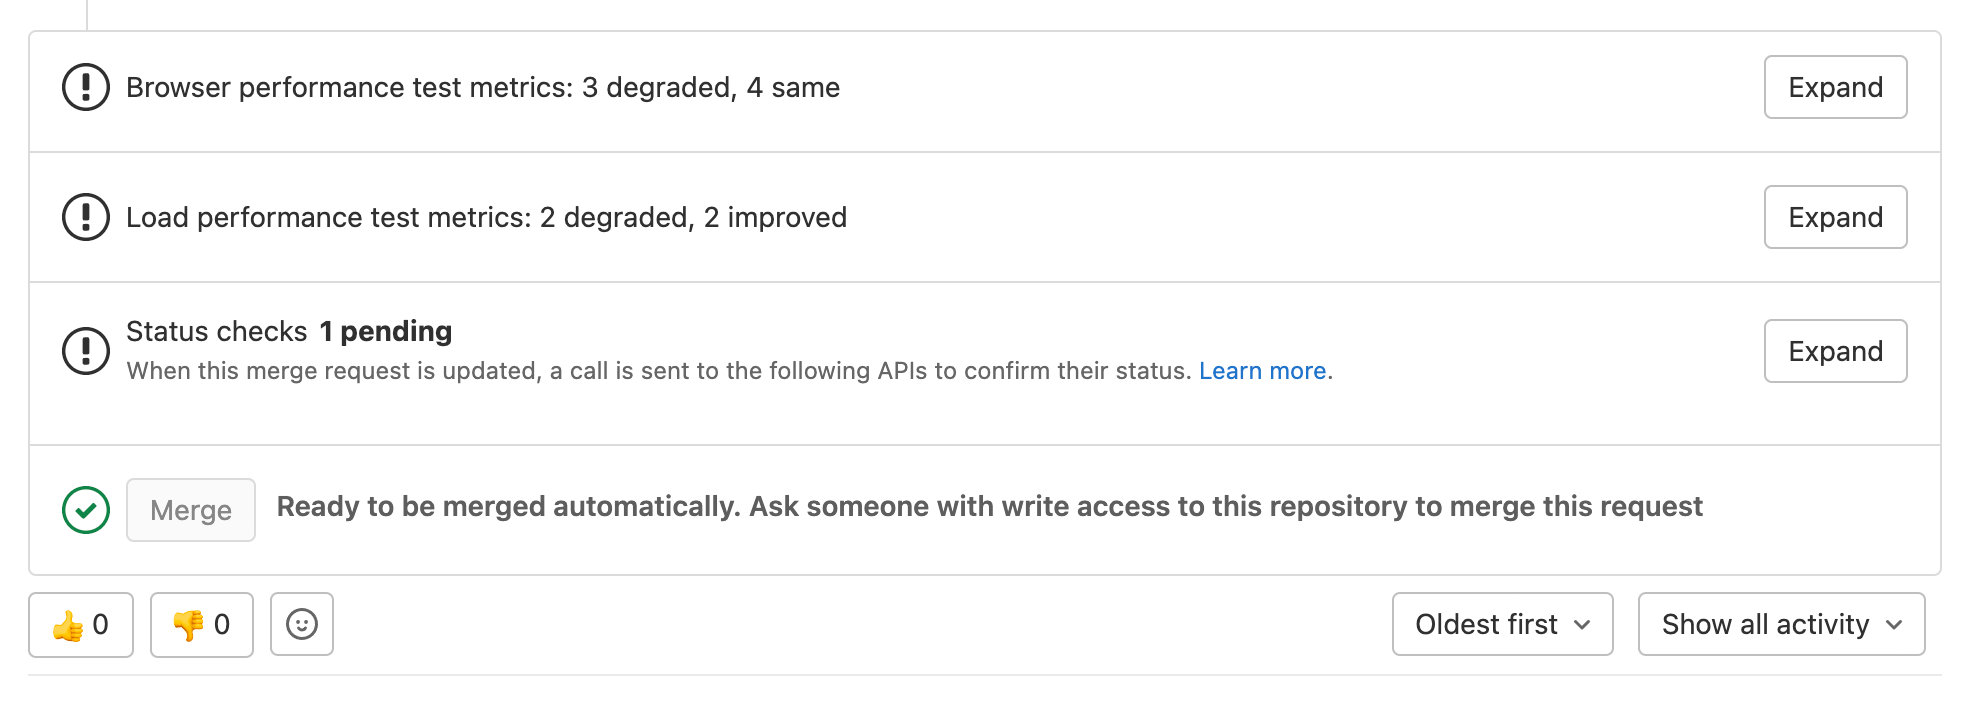
Task: Open the add reaction smiley picker
Action: (x=302, y=624)
